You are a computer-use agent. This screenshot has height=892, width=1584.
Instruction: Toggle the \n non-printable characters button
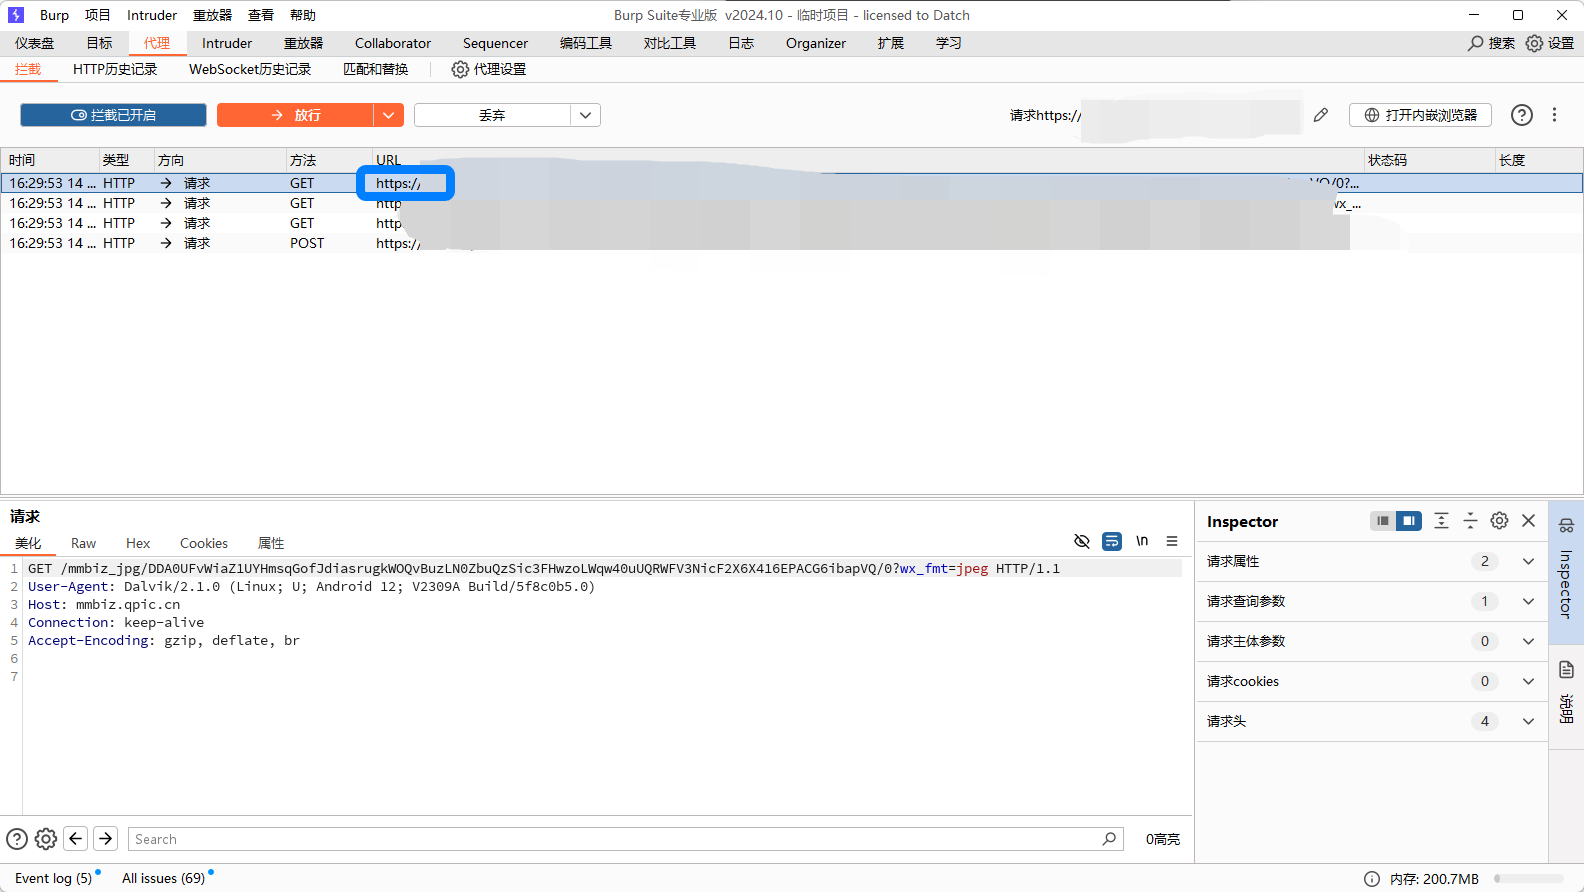point(1142,541)
